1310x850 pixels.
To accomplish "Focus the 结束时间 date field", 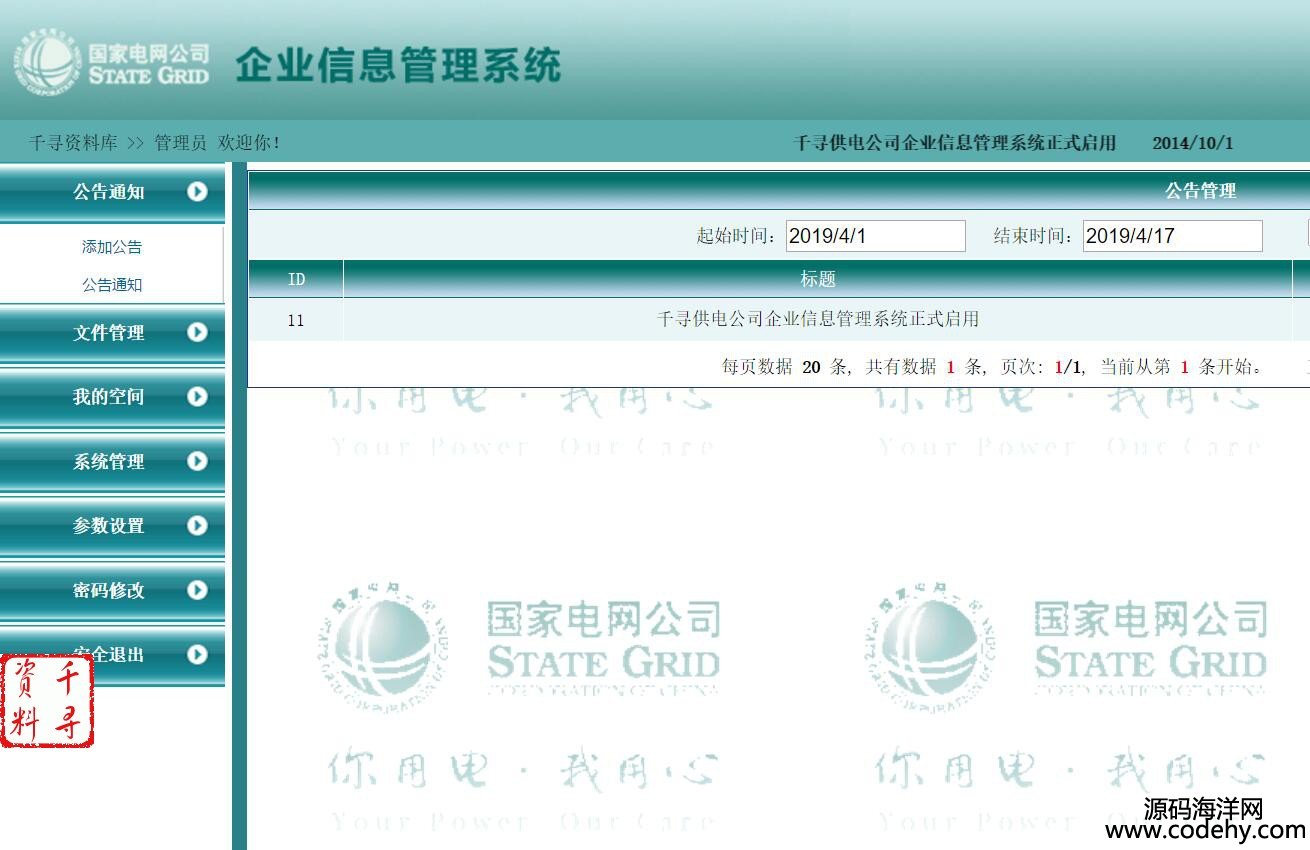I will (1172, 236).
